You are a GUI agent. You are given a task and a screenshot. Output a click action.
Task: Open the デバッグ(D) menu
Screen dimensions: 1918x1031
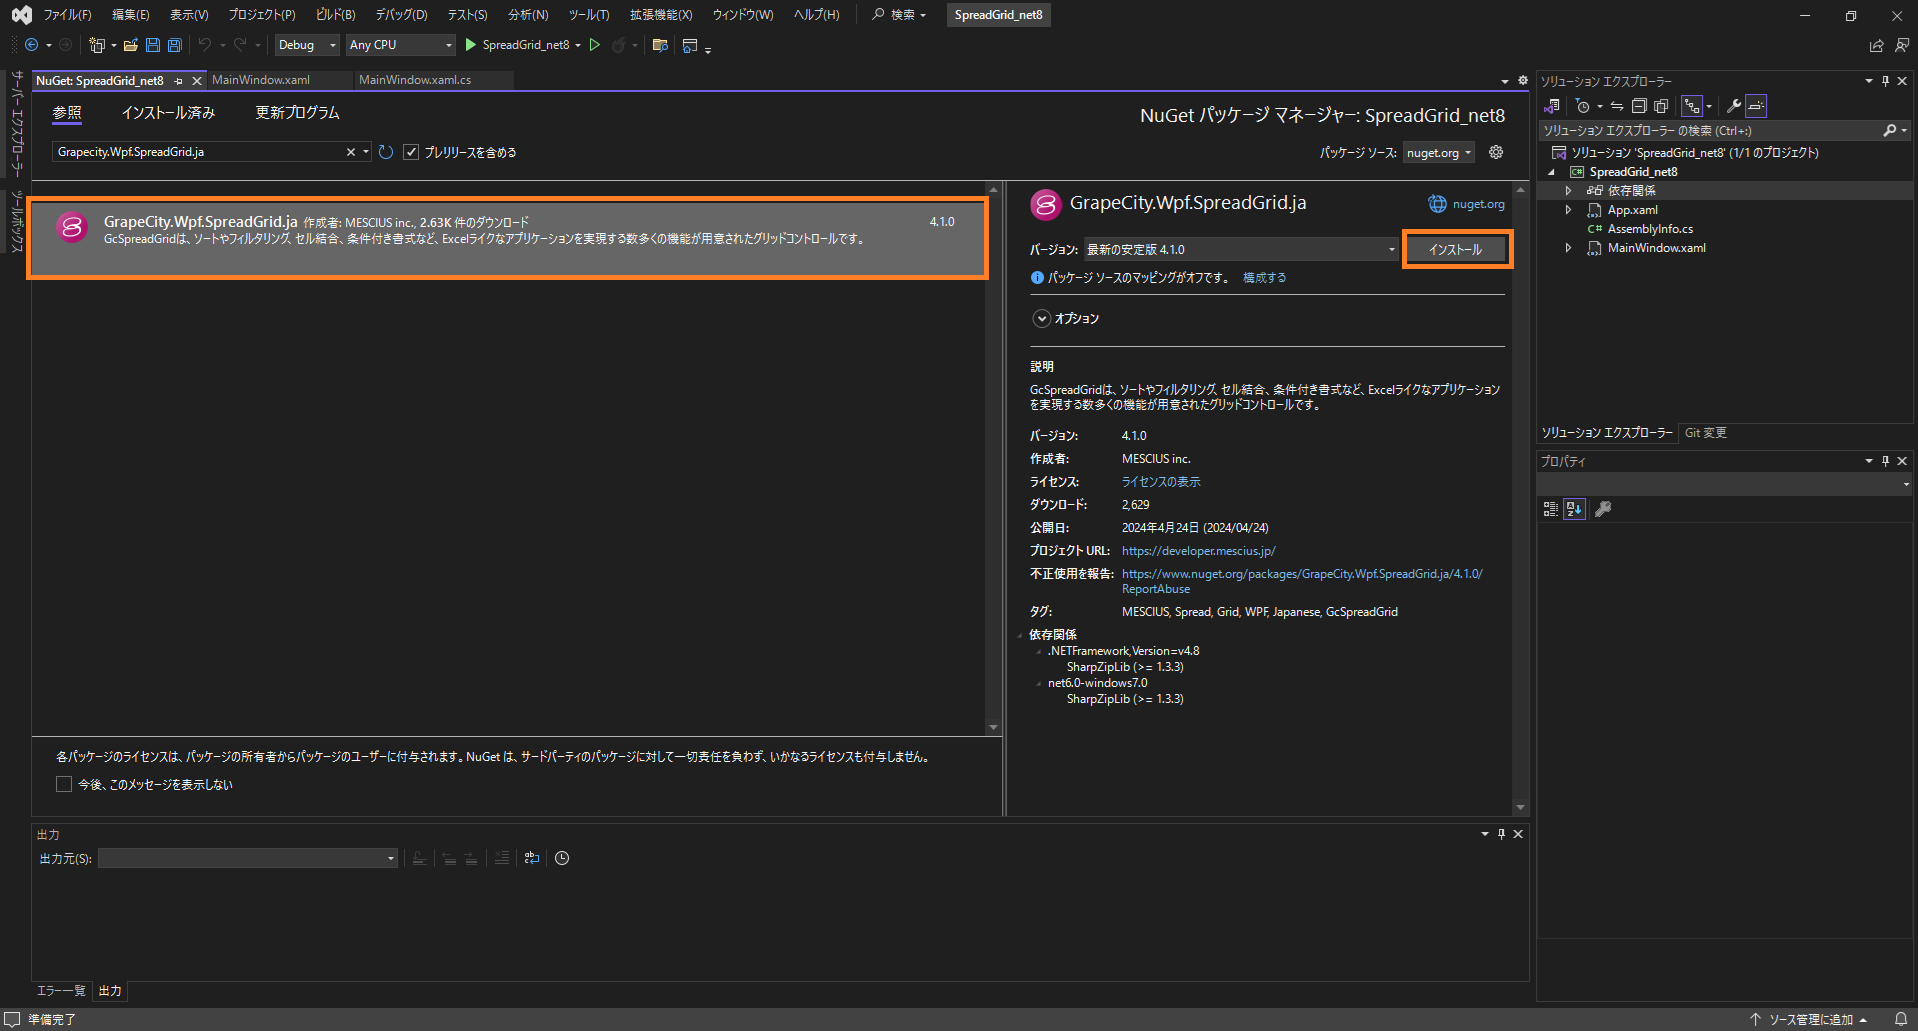(x=401, y=15)
